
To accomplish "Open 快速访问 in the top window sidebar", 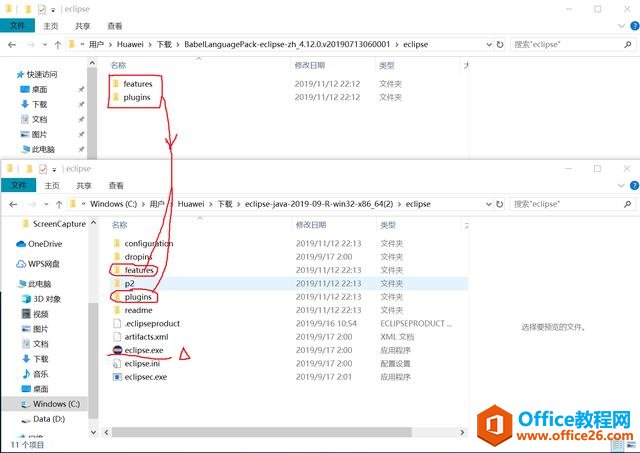I will click(x=42, y=74).
